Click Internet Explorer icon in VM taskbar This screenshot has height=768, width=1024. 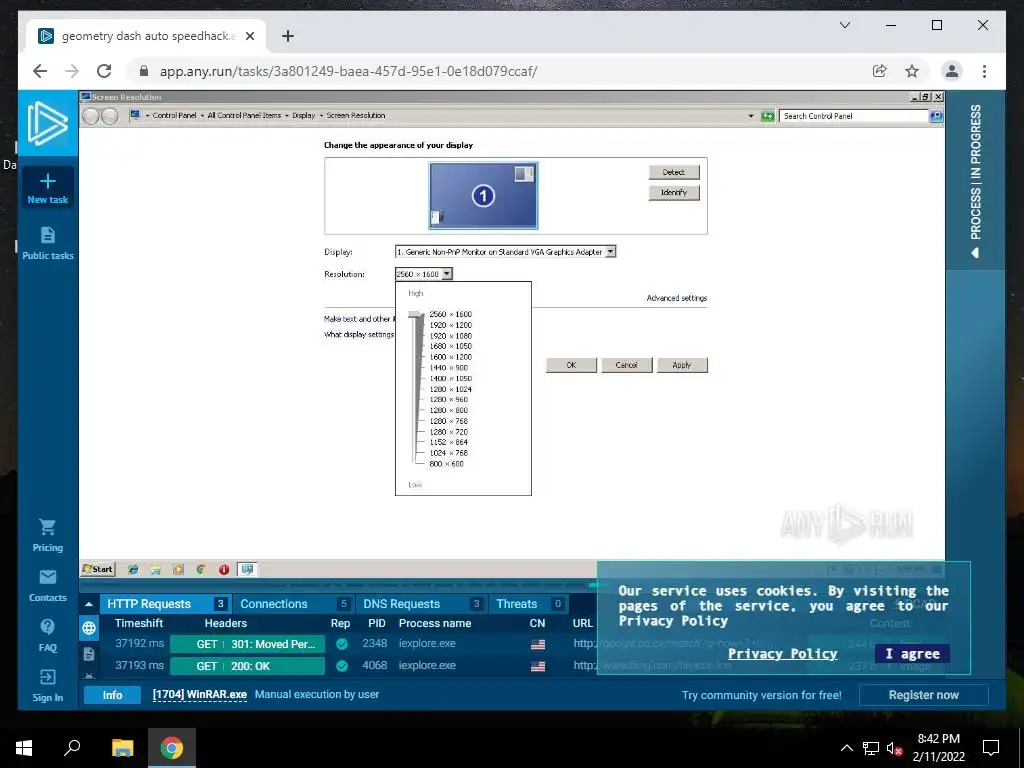pyautogui.click(x=133, y=569)
